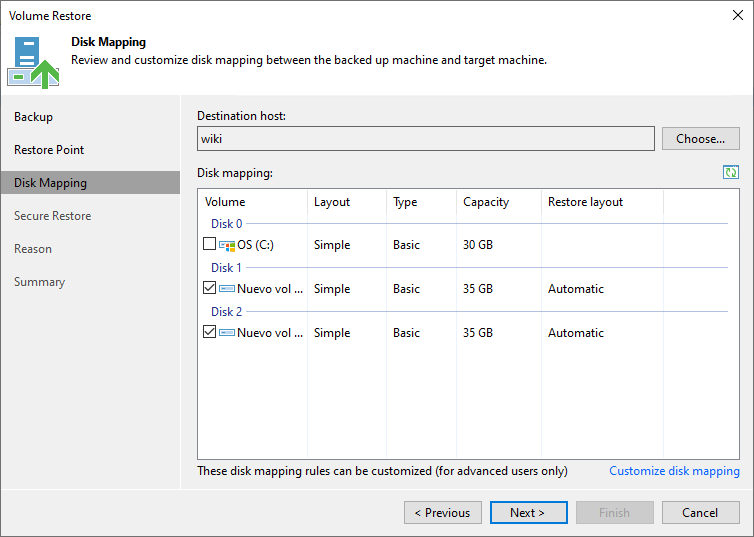Sort by the Restore layout column header
754x537 pixels.
point(603,202)
